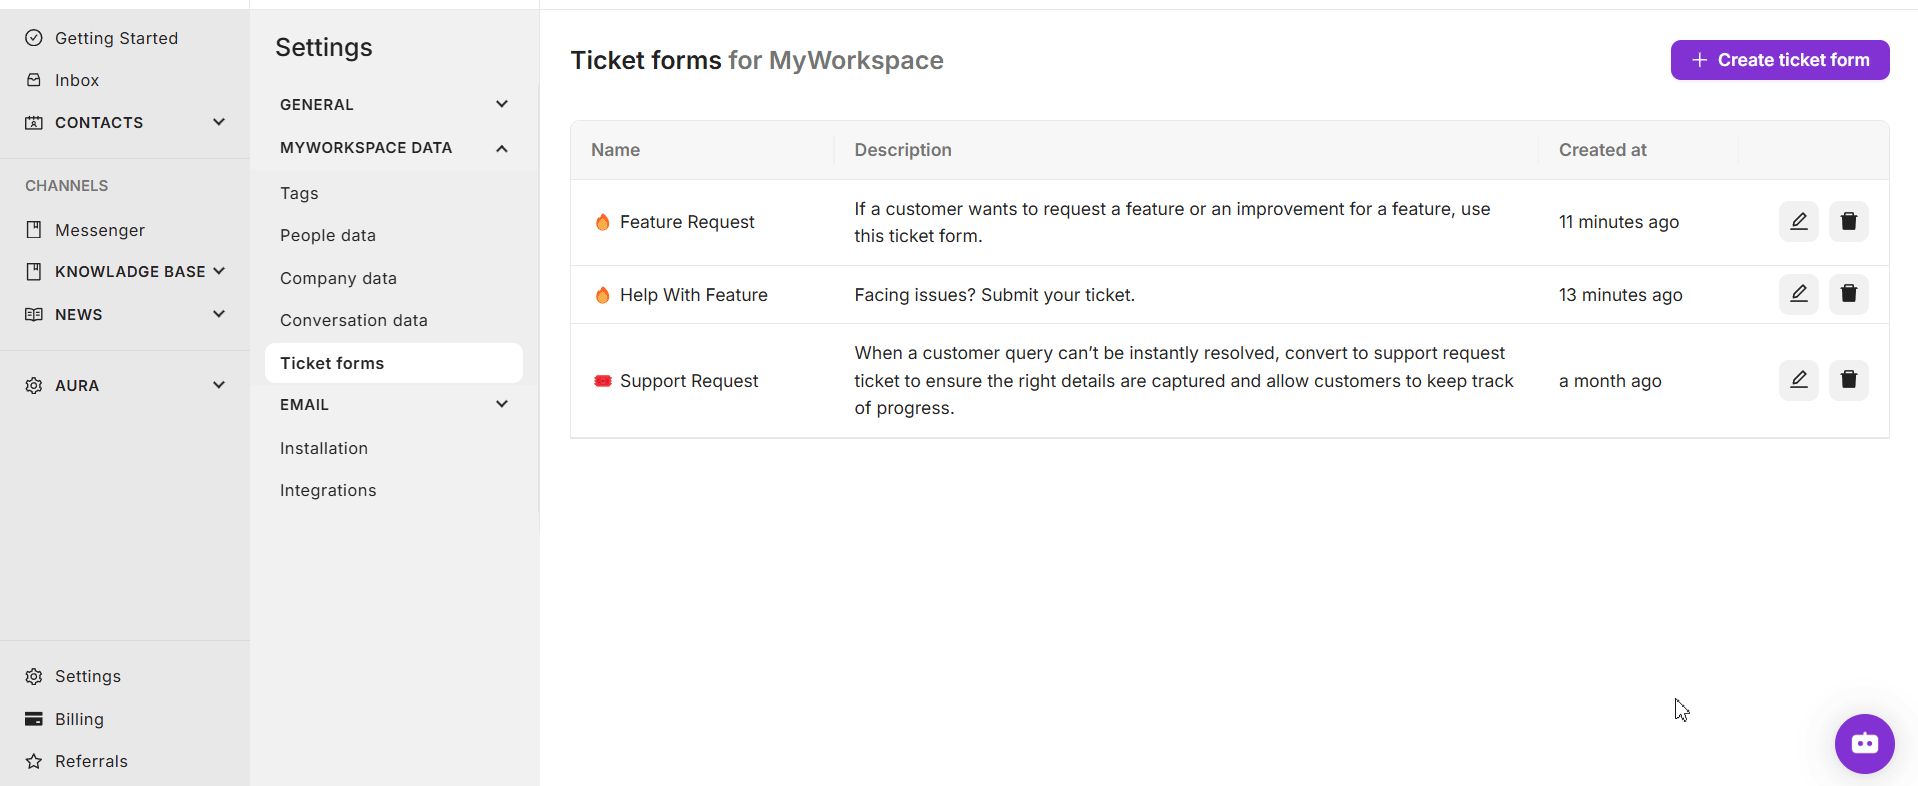Open Tags settings
1918x786 pixels.
click(299, 193)
